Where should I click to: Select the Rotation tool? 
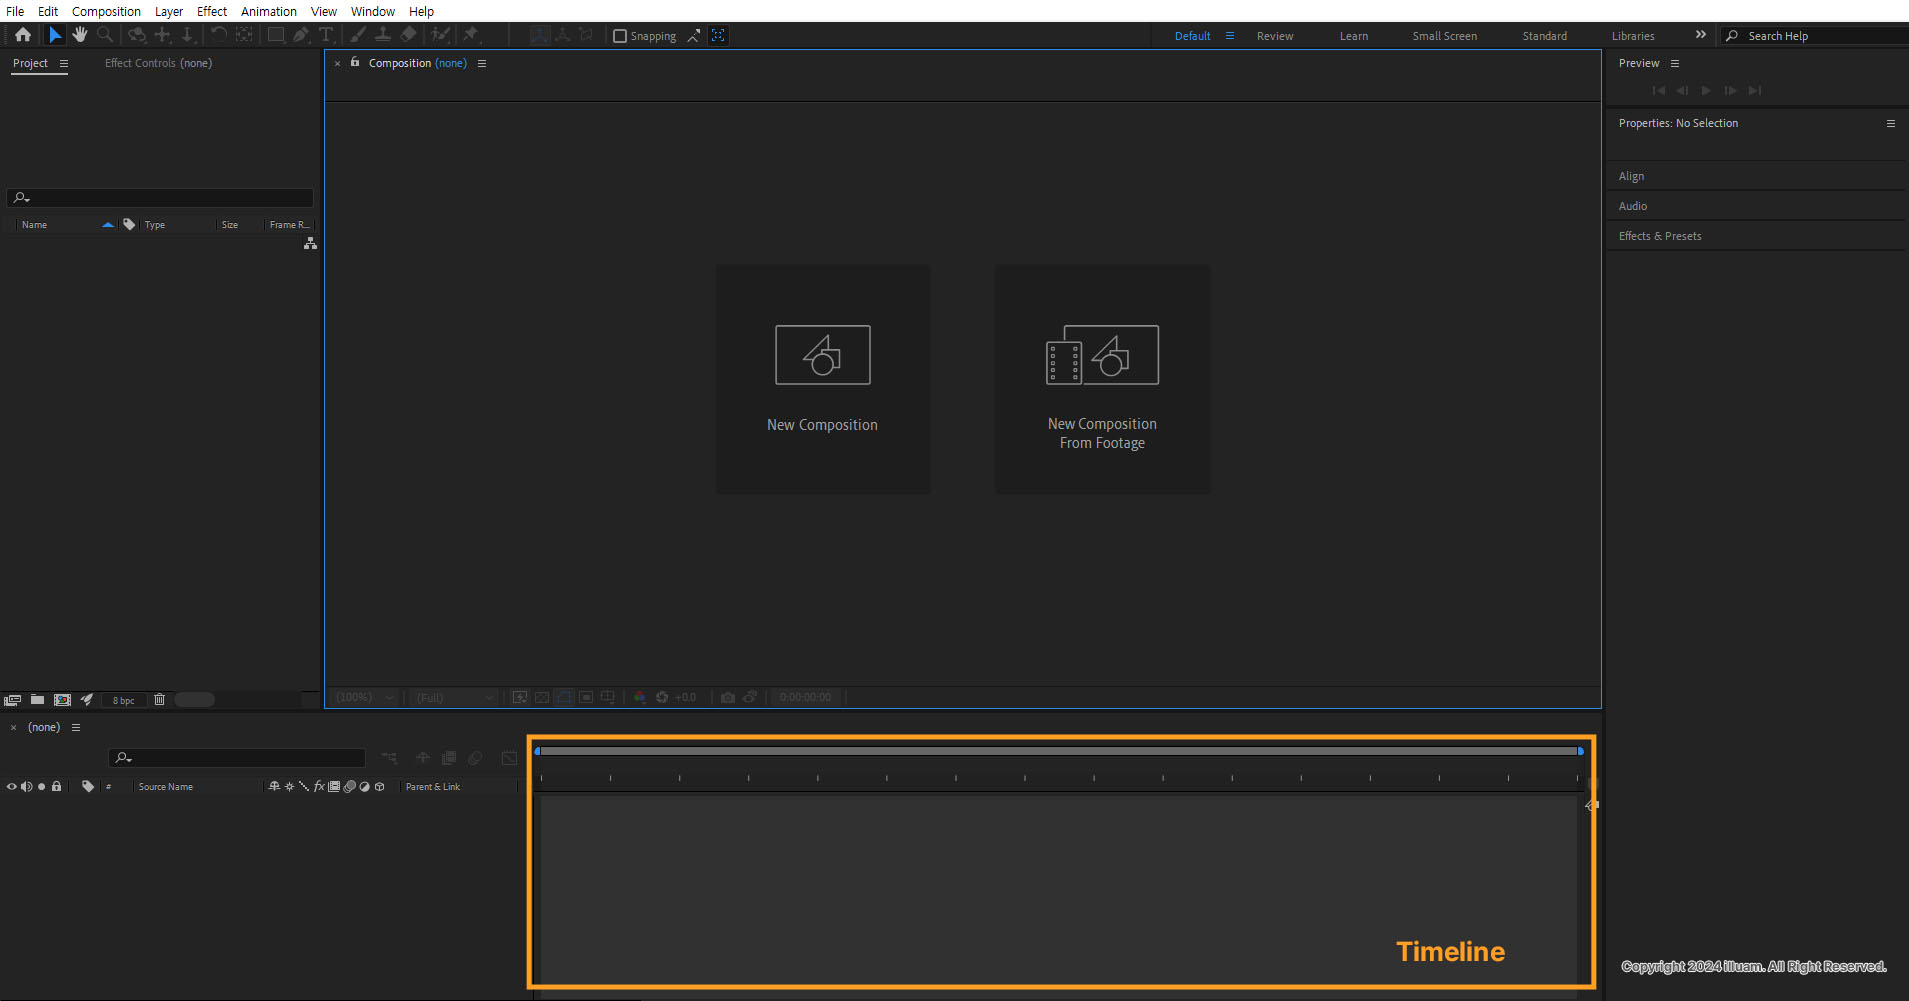click(218, 35)
